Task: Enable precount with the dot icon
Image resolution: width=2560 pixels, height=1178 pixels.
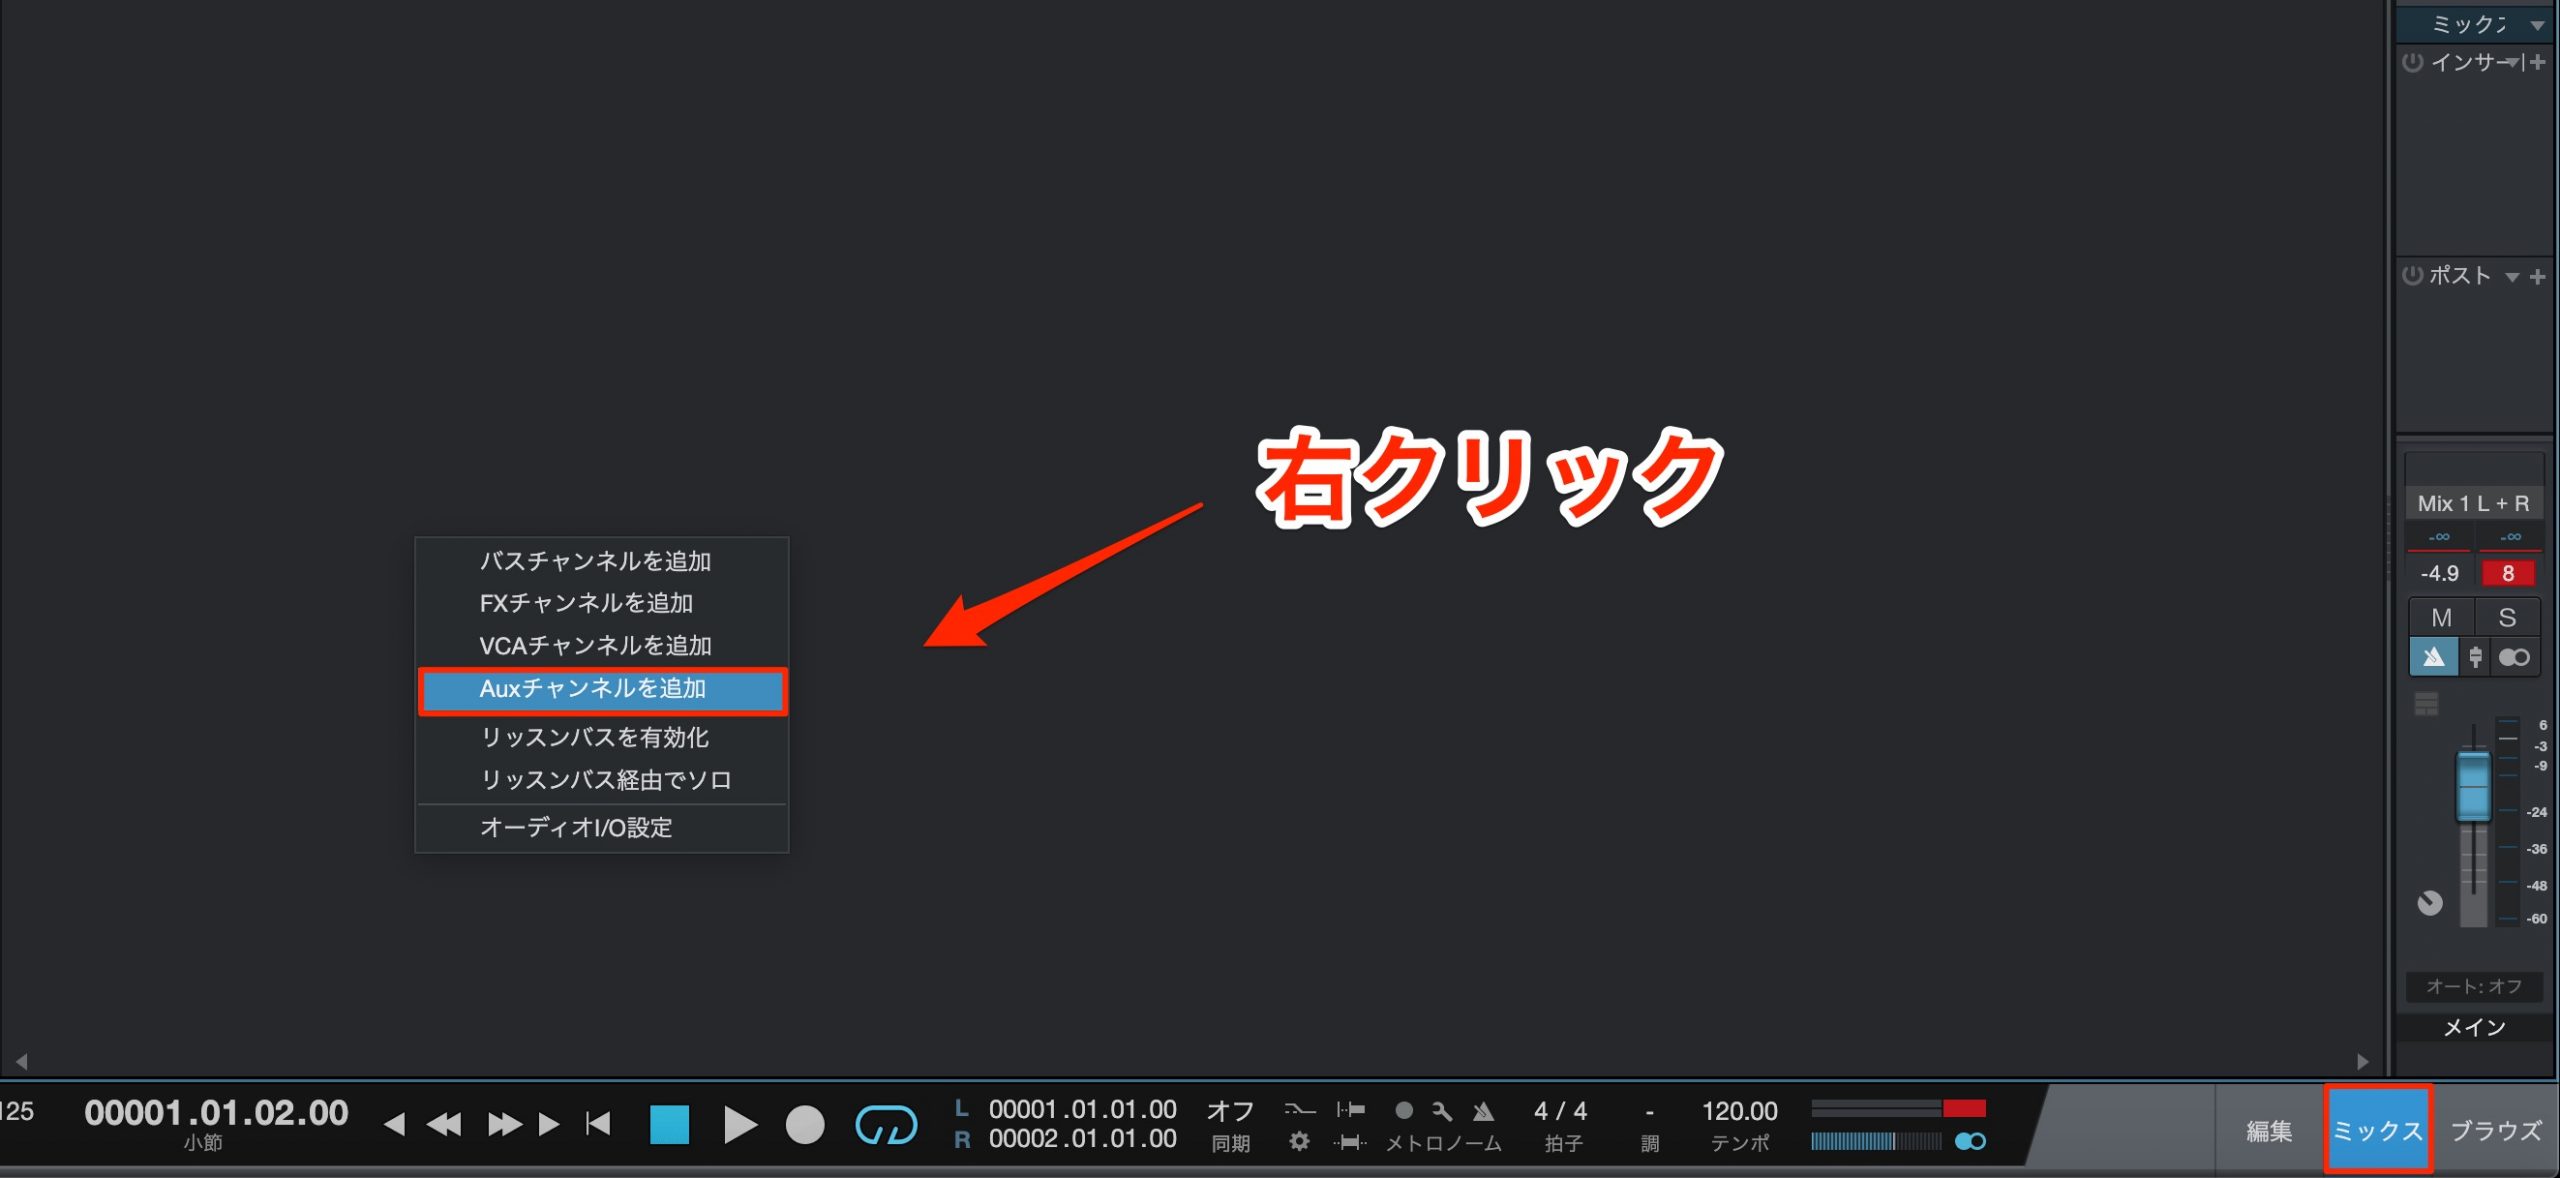Action: coord(1404,1110)
